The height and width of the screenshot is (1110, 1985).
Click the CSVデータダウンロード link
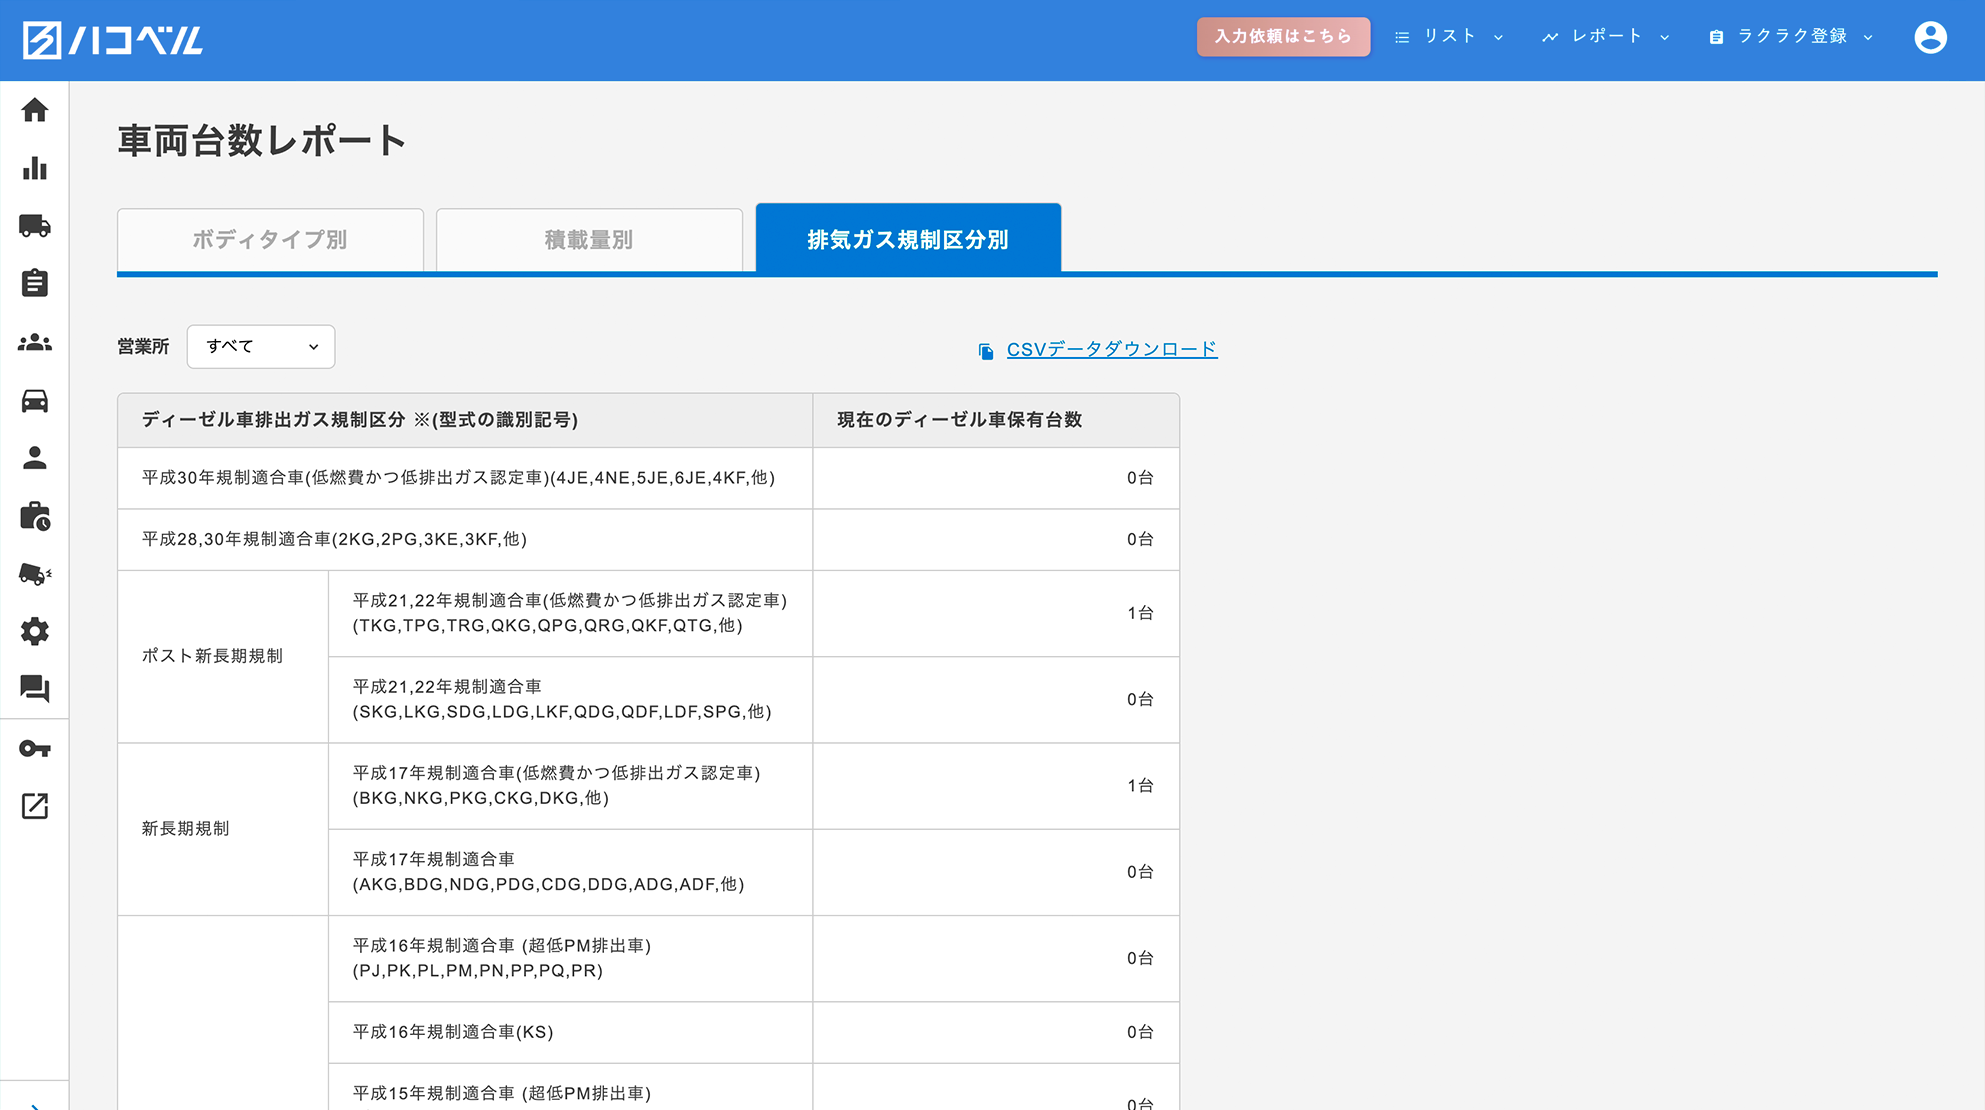(x=1111, y=350)
